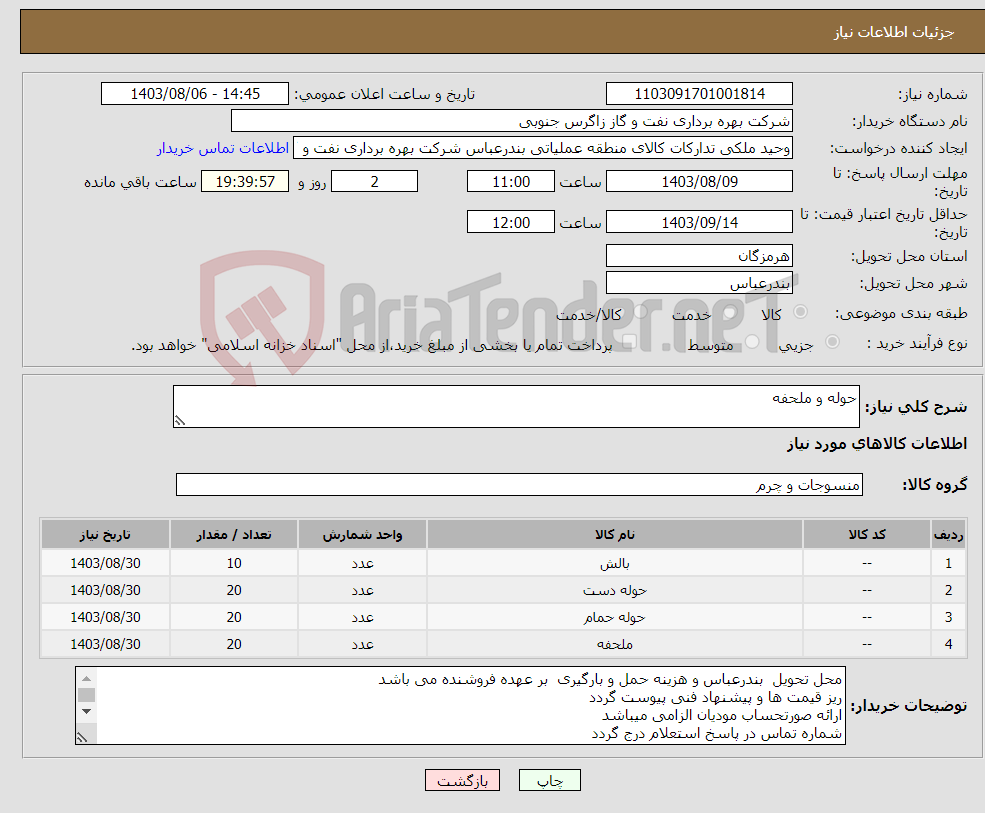The height and width of the screenshot is (813, 985).
Task: Click کد کالا column header
Action: tap(867, 534)
